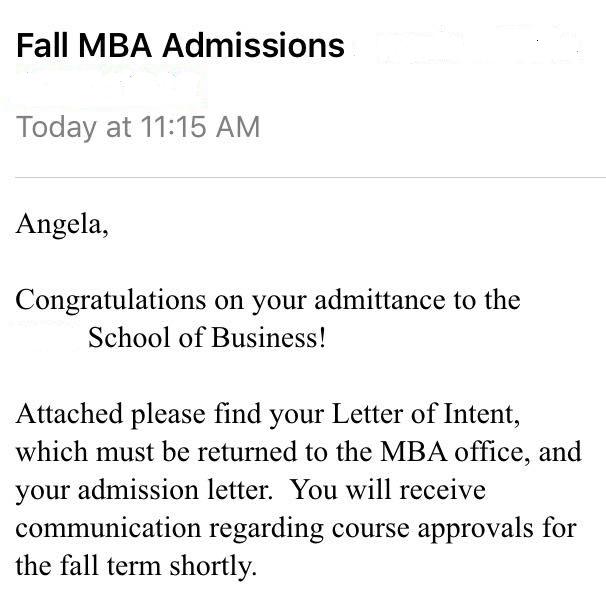Click the word regarding in the body
Viewport: 606px width, 606px height.
[266, 529]
